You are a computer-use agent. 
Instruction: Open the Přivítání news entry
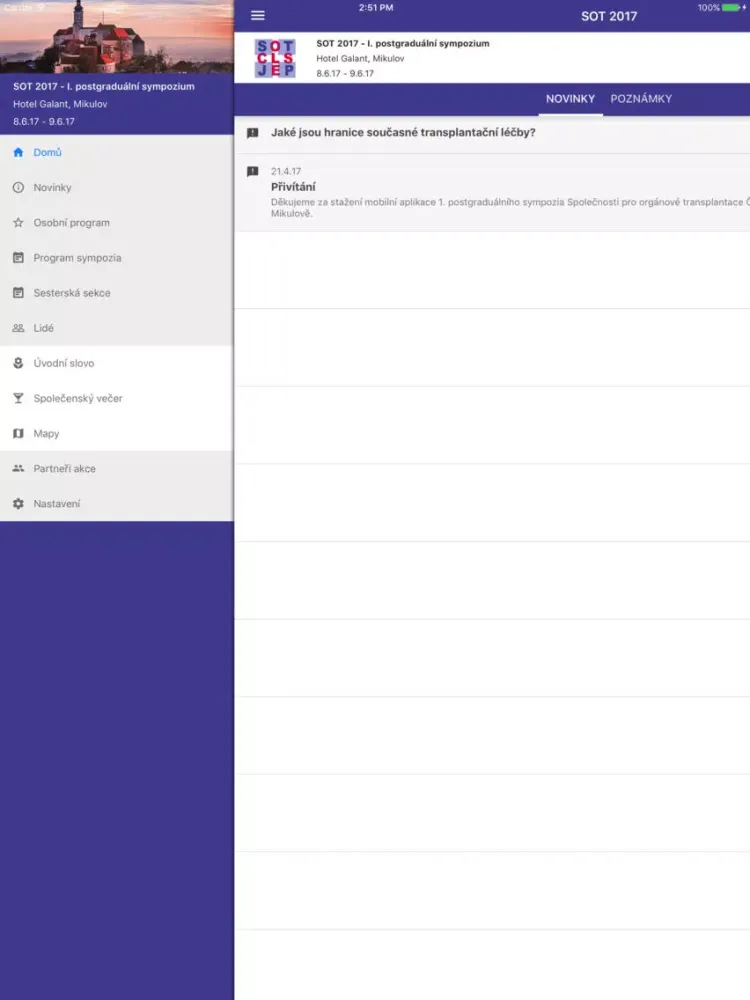[x=492, y=192]
